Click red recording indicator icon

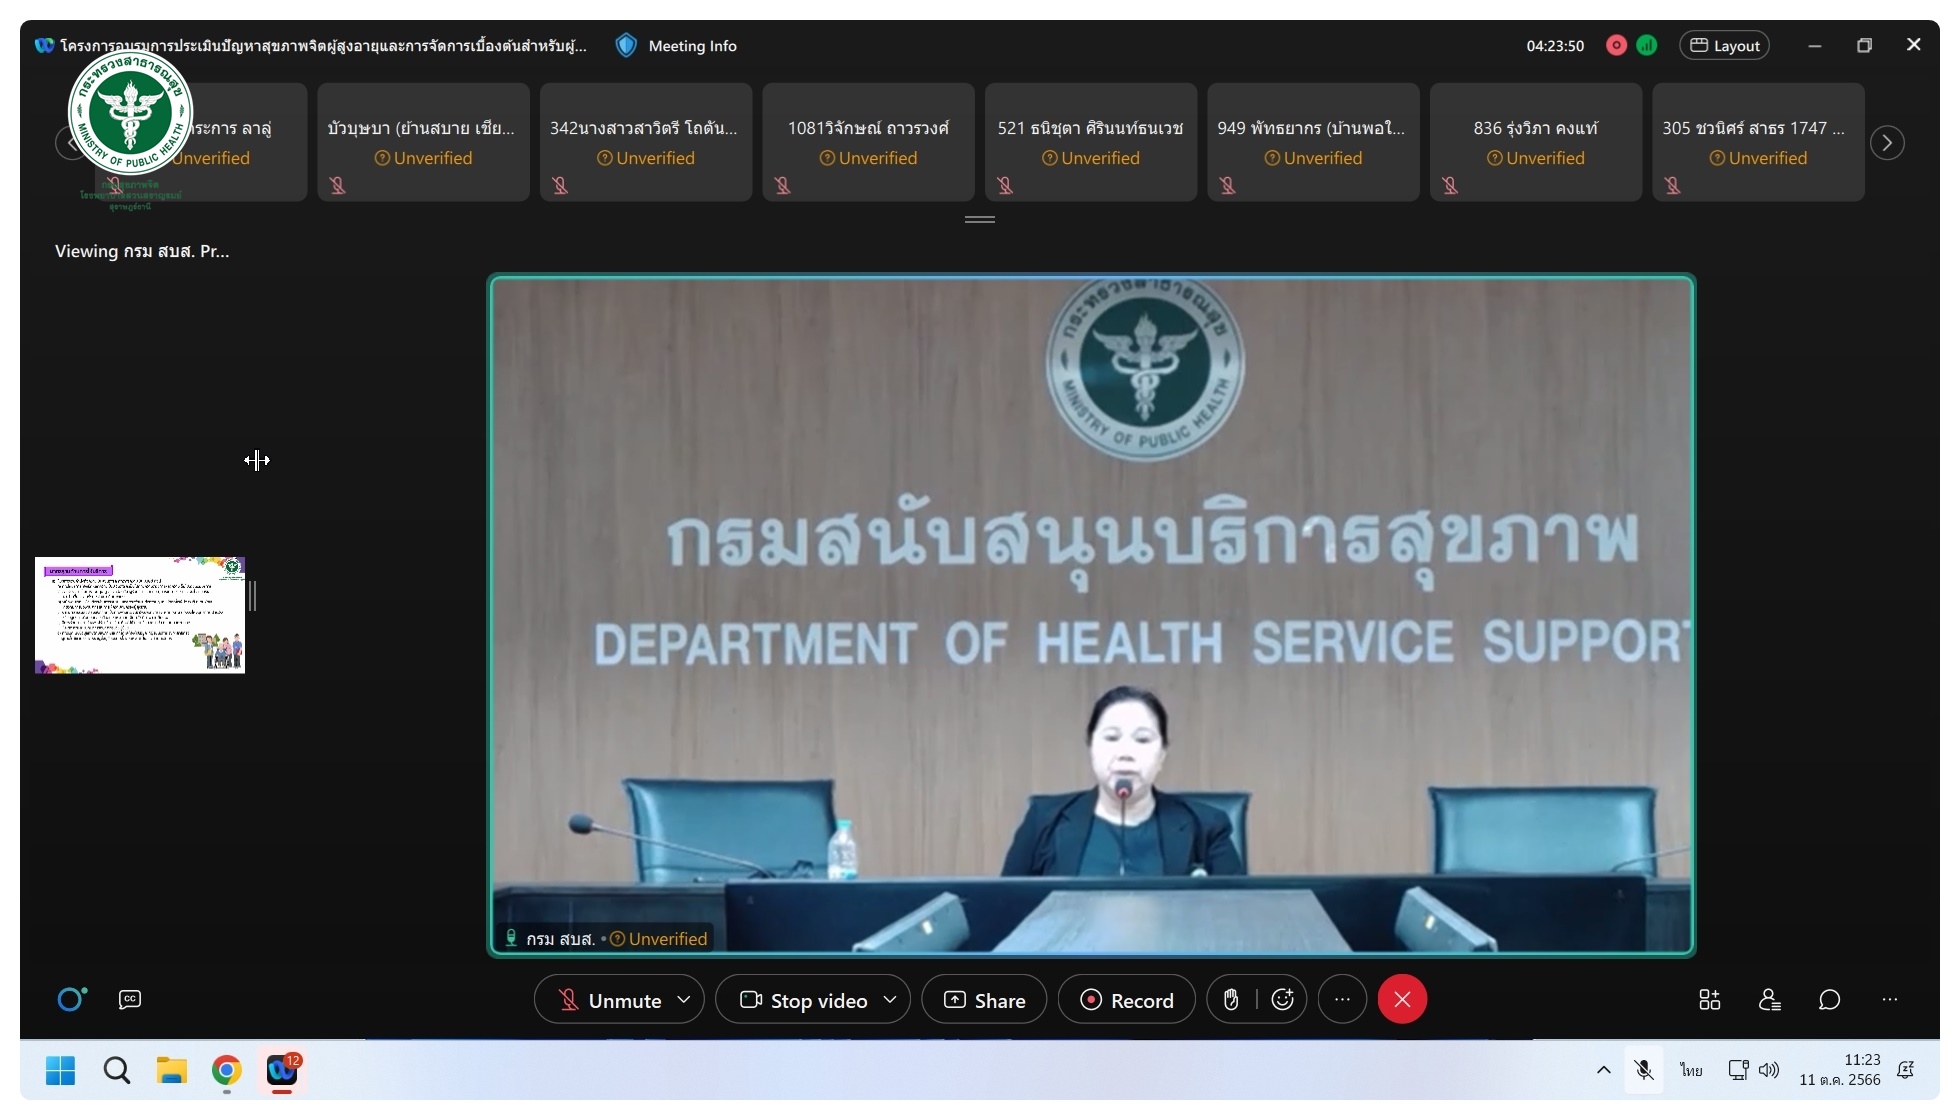point(1616,46)
